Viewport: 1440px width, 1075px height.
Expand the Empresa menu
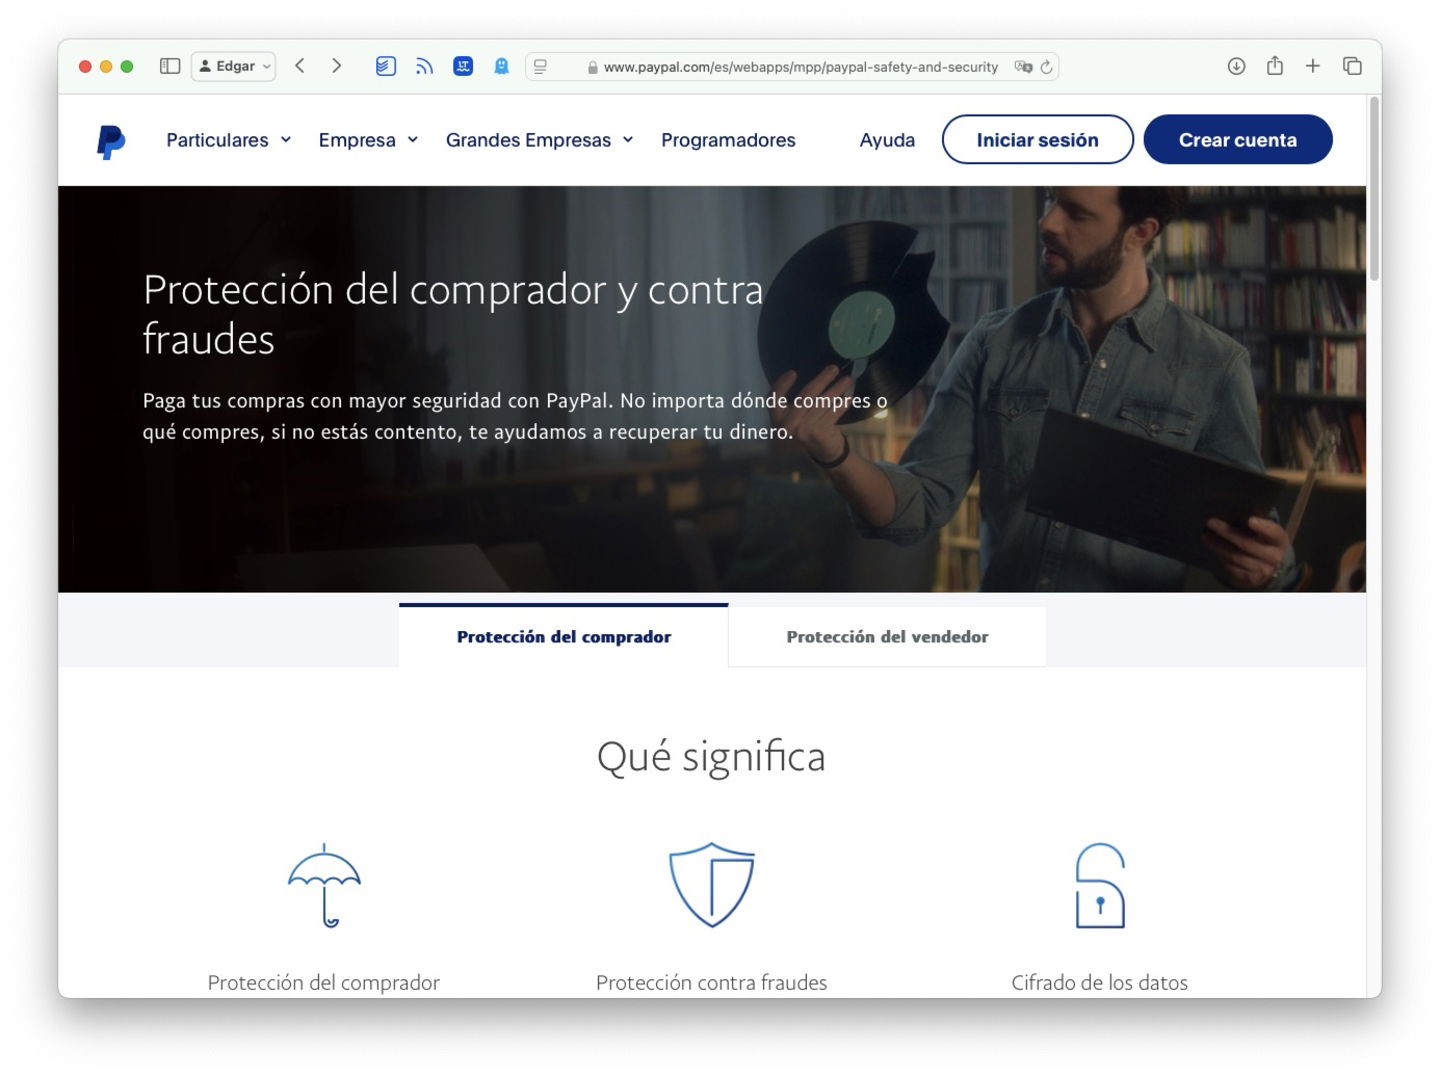368,140
